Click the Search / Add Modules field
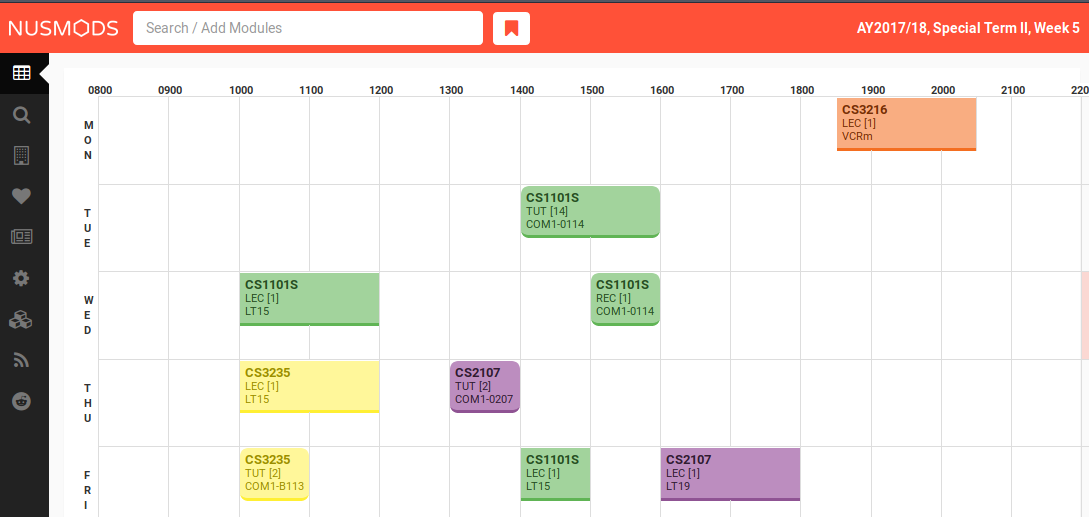Screen dimensions: 1089x517 [x=308, y=28]
